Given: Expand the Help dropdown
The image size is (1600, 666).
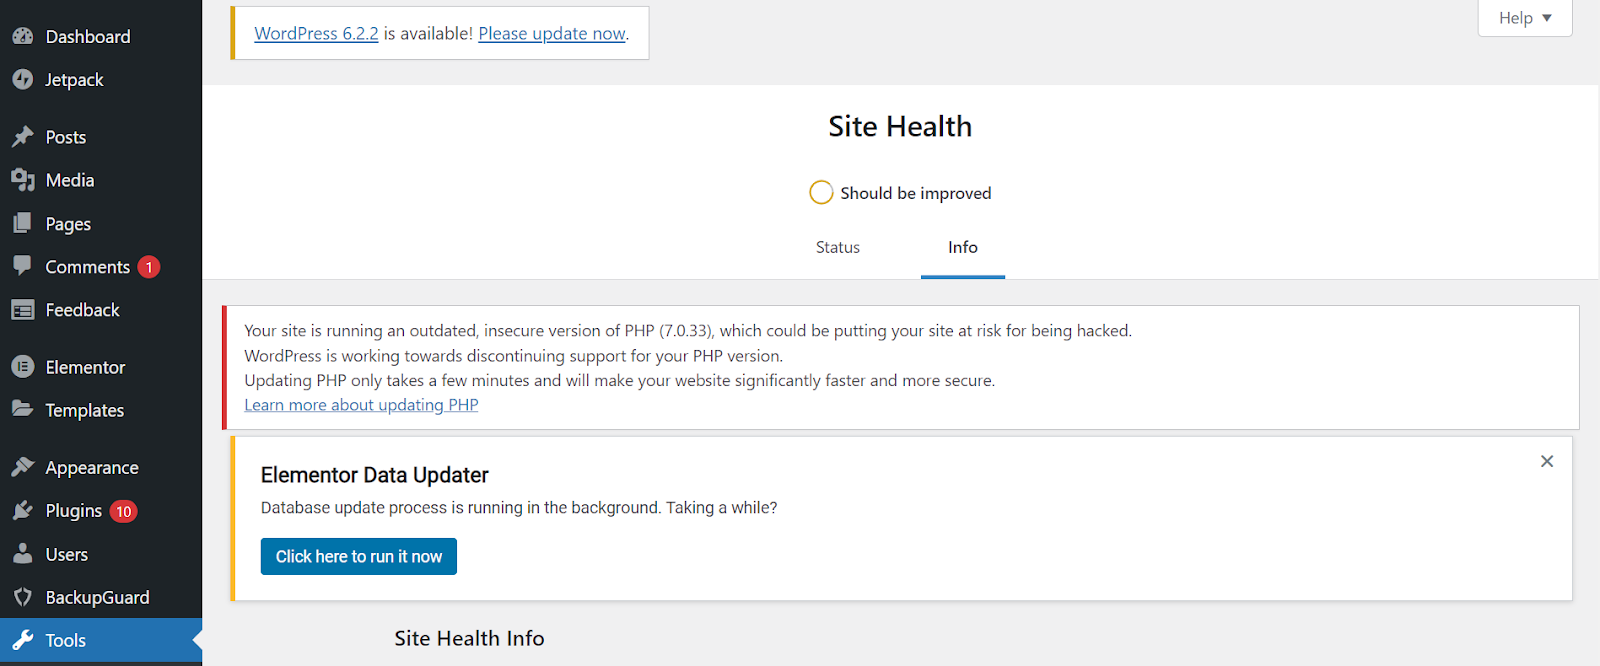Looking at the screenshot, I should click(1523, 18).
